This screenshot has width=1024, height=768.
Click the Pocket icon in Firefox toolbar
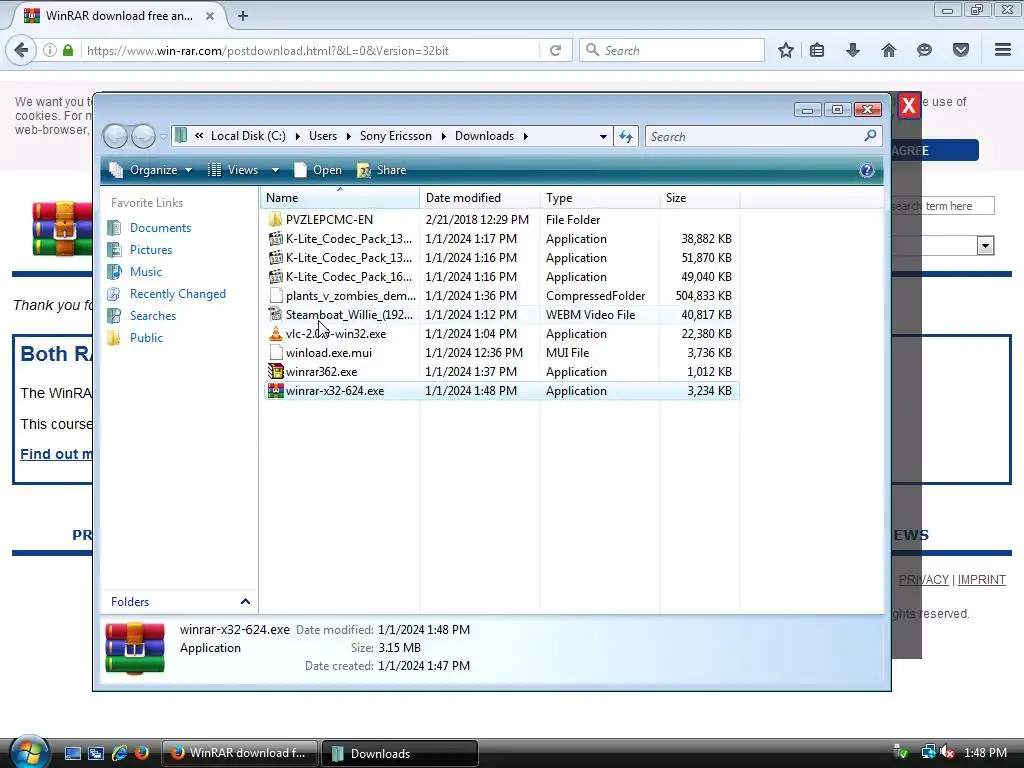click(x=961, y=50)
